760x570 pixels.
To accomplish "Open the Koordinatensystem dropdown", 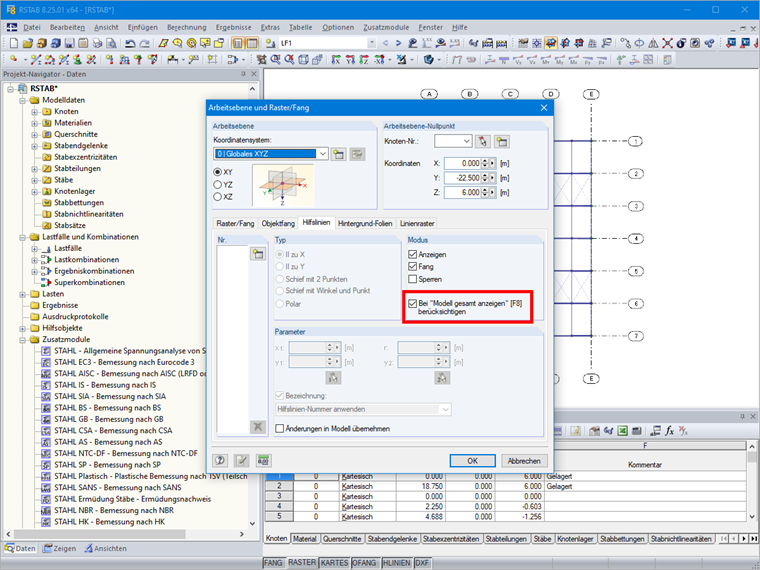I will point(323,154).
